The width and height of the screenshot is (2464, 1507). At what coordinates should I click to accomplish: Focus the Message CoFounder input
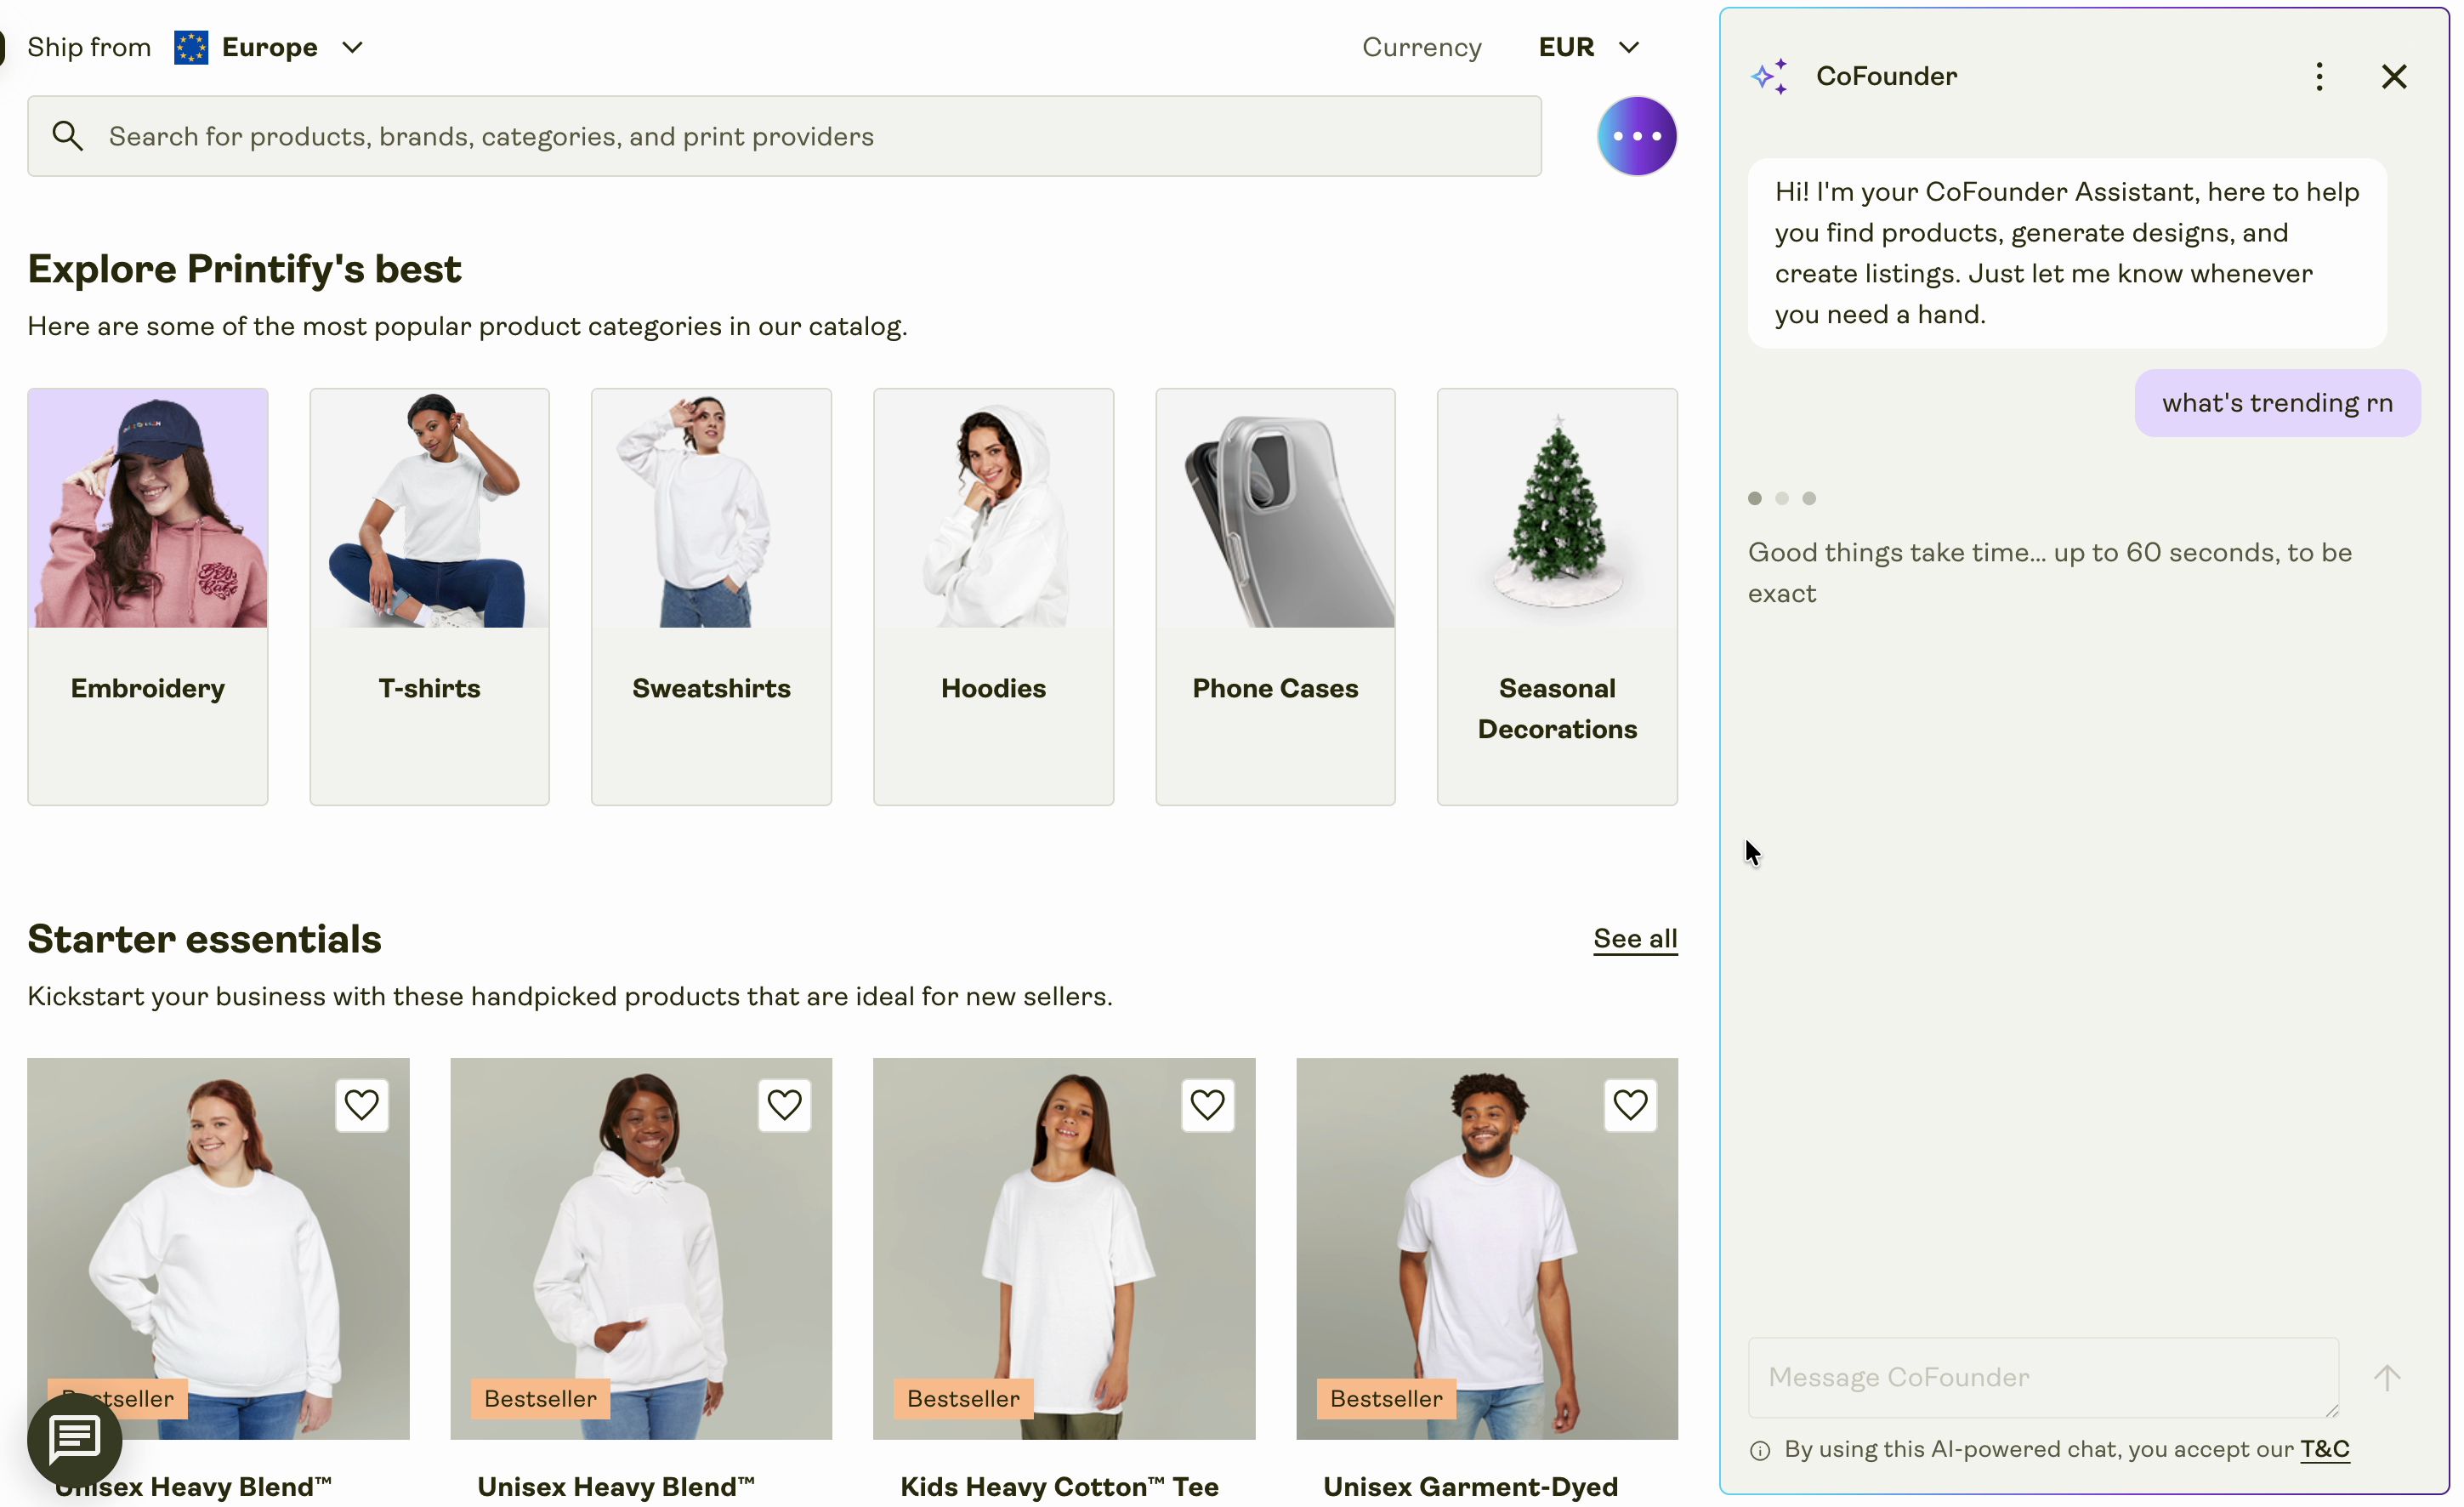(x=2042, y=1377)
